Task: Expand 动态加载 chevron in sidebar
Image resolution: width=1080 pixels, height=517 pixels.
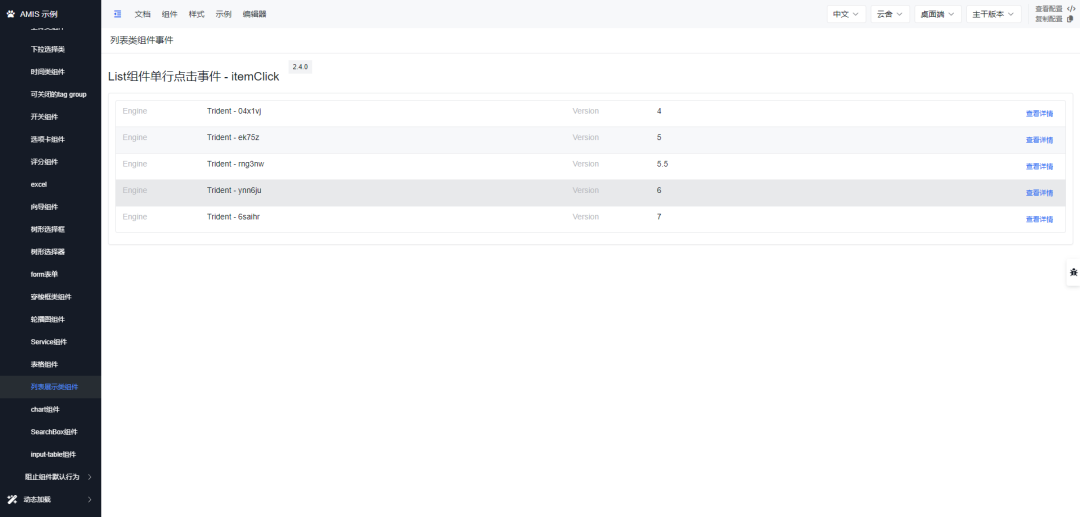Action: tap(90, 499)
